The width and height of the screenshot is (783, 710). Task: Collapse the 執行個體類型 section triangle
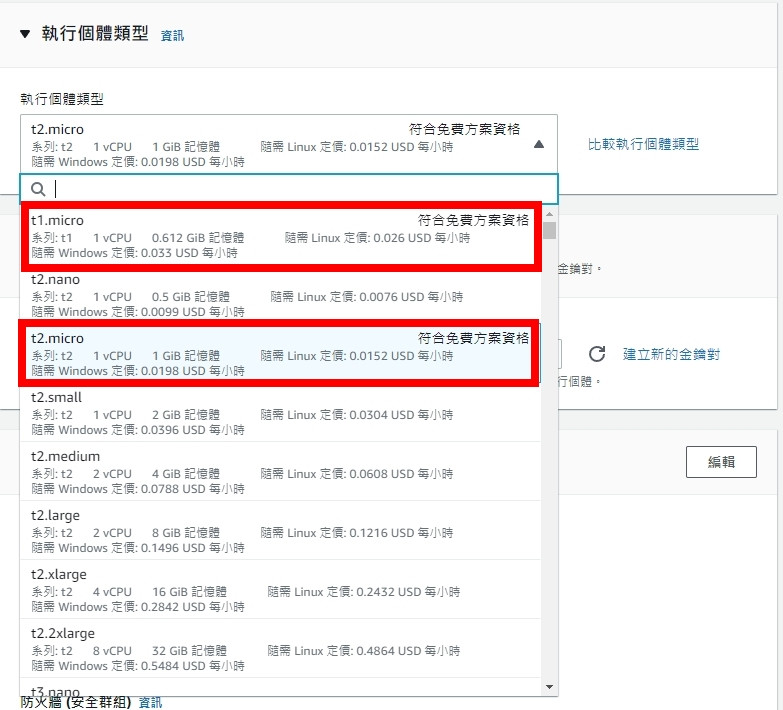click(25, 34)
